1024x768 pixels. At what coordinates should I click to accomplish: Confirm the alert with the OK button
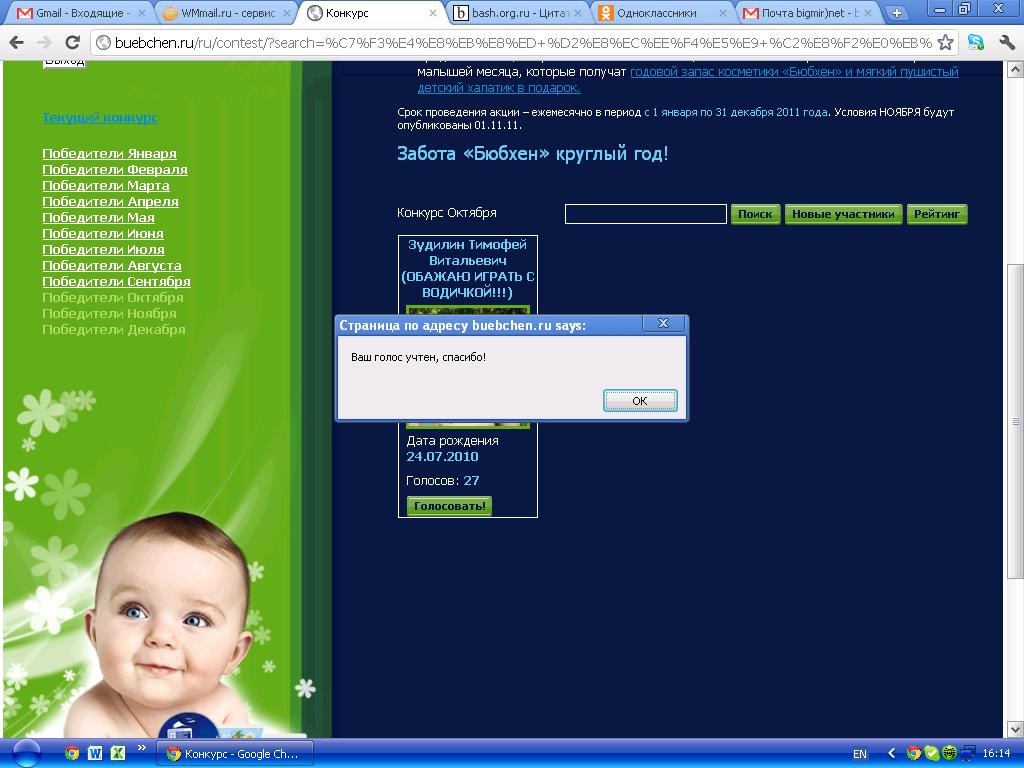point(640,400)
